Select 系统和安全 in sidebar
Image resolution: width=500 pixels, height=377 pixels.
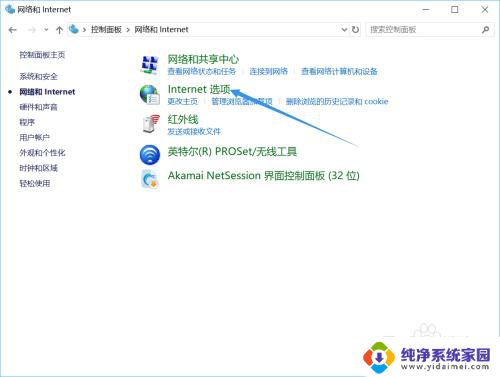(x=38, y=77)
